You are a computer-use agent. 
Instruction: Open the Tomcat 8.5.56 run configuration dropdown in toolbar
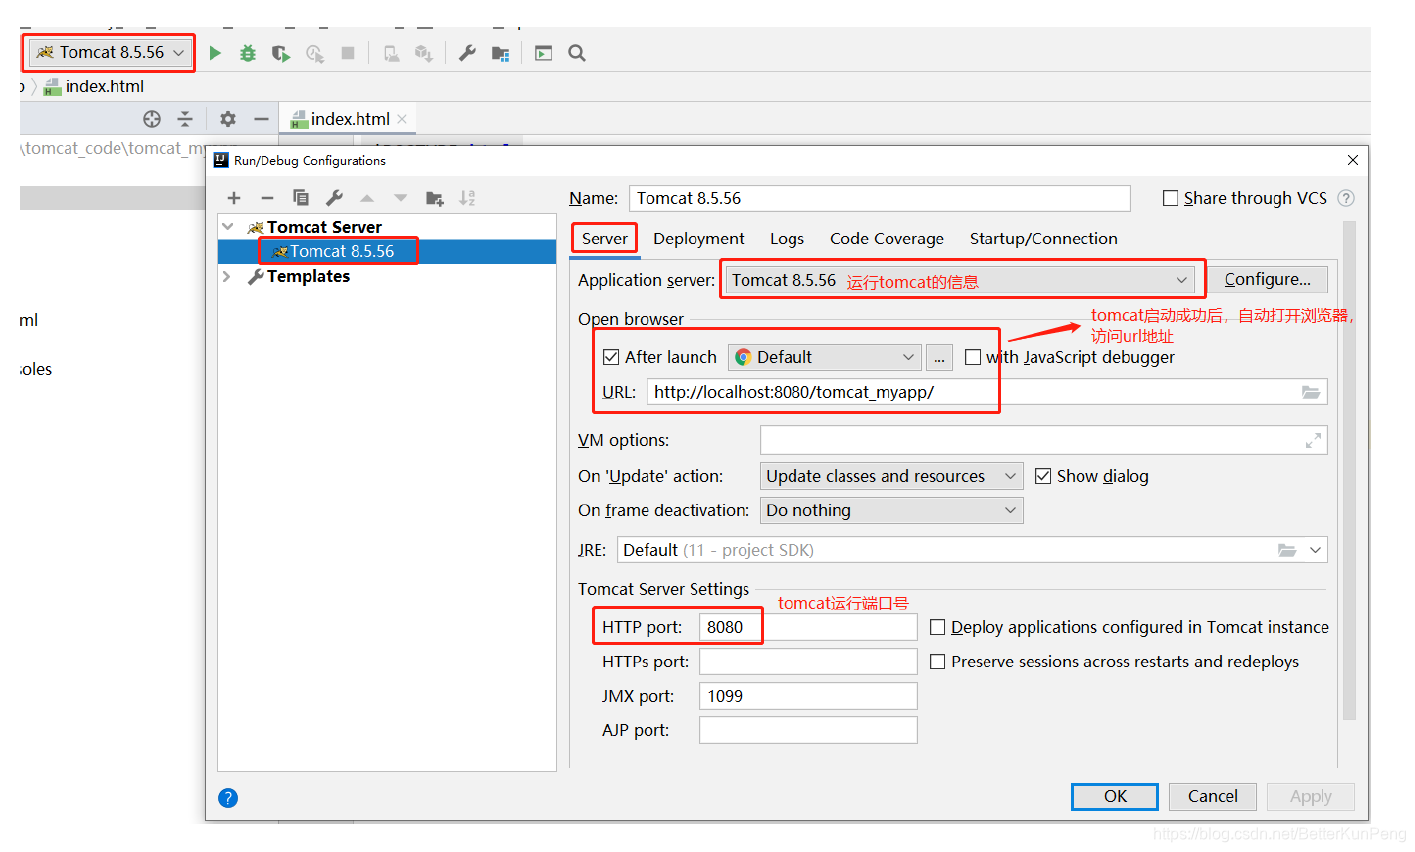coord(110,52)
